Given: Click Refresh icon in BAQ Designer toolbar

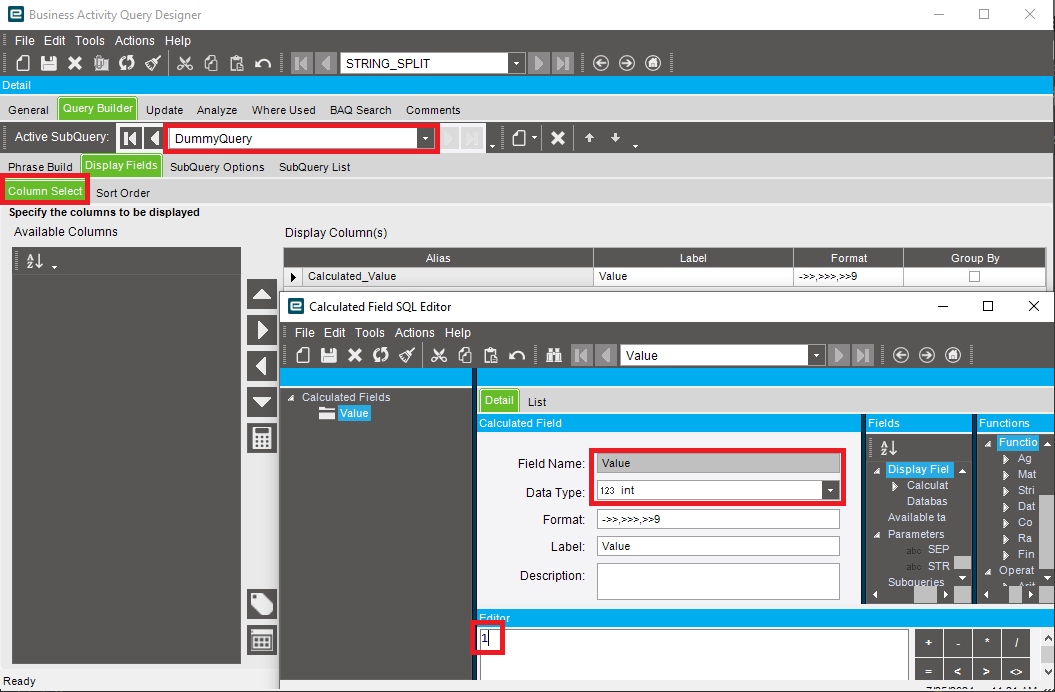Looking at the screenshot, I should click(126, 63).
